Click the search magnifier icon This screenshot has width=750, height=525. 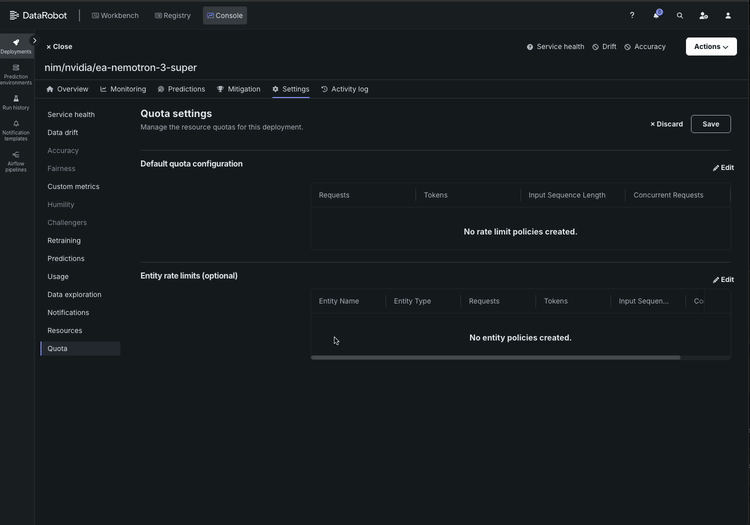point(680,15)
